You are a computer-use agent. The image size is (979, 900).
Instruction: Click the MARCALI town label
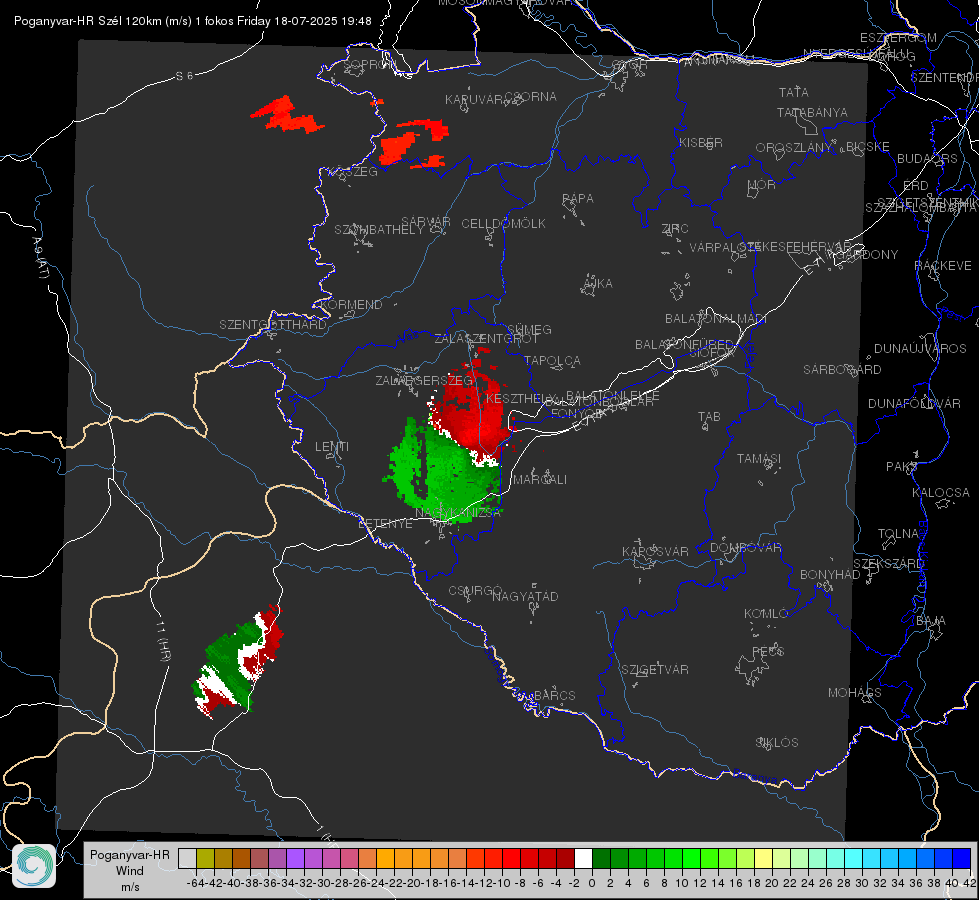pyautogui.click(x=539, y=480)
